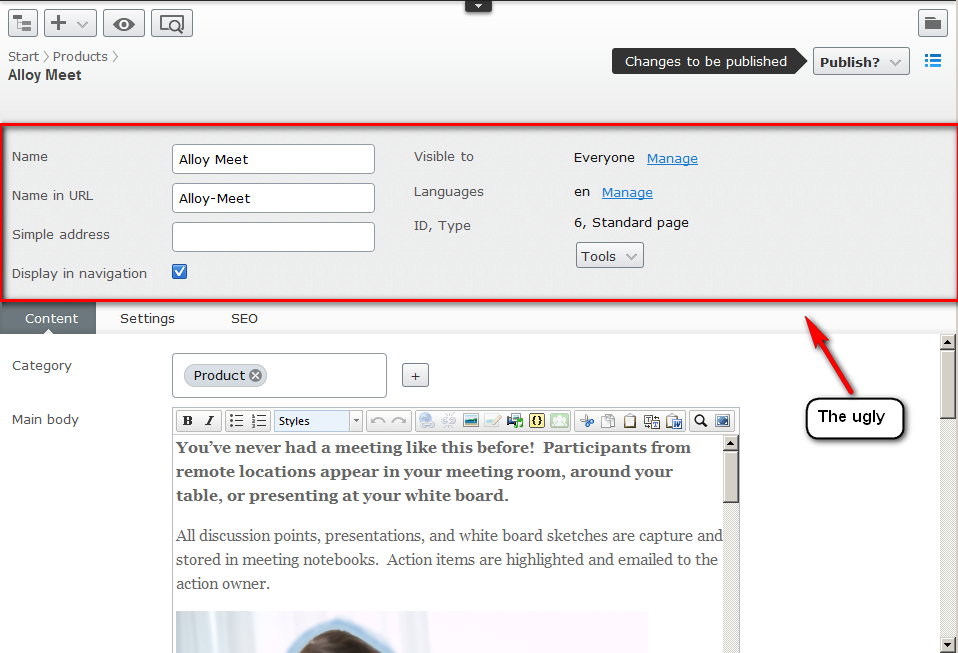
Task: Switch to the SEO tab
Action: (x=244, y=319)
